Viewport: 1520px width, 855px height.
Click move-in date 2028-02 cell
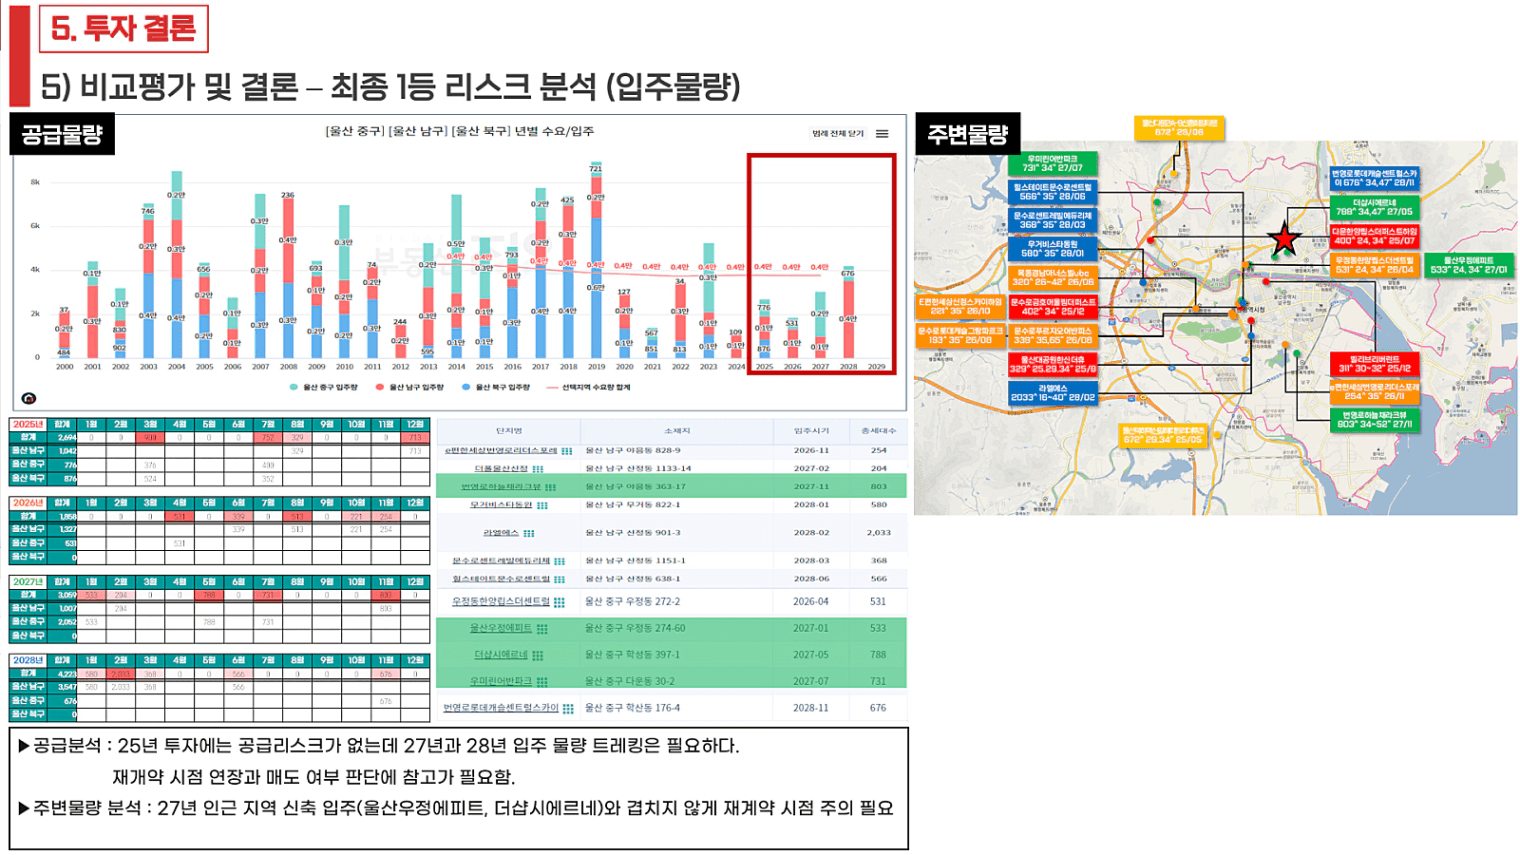(x=811, y=533)
